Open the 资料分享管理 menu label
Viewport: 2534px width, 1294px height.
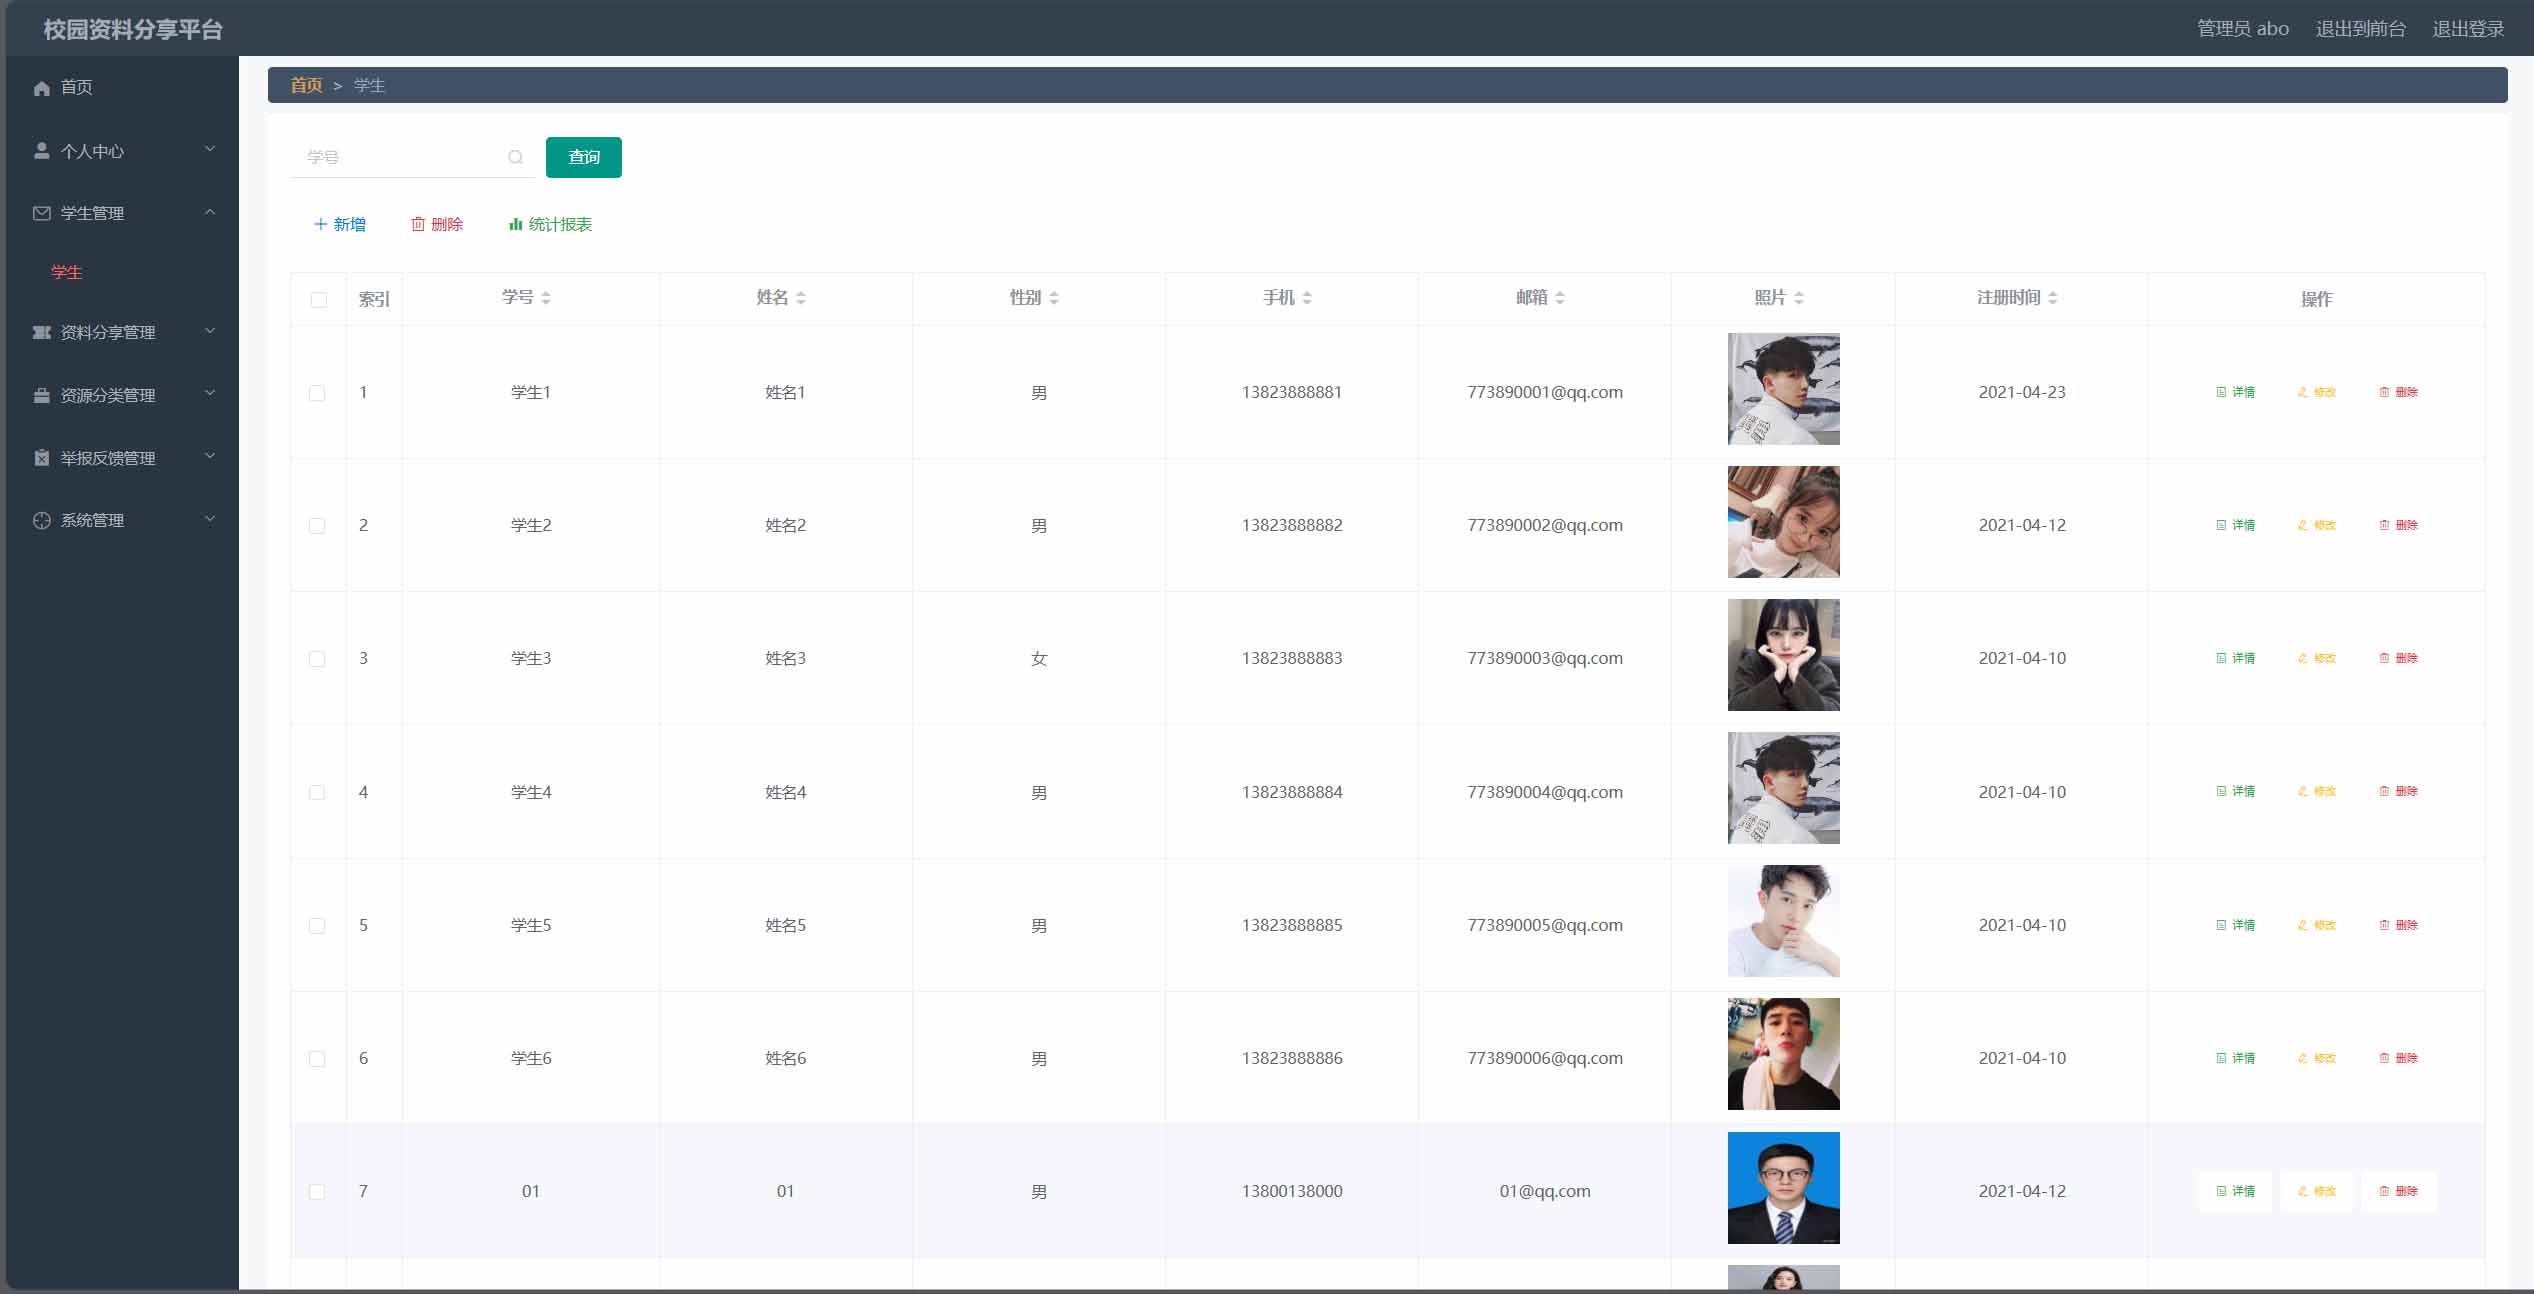[x=108, y=333]
